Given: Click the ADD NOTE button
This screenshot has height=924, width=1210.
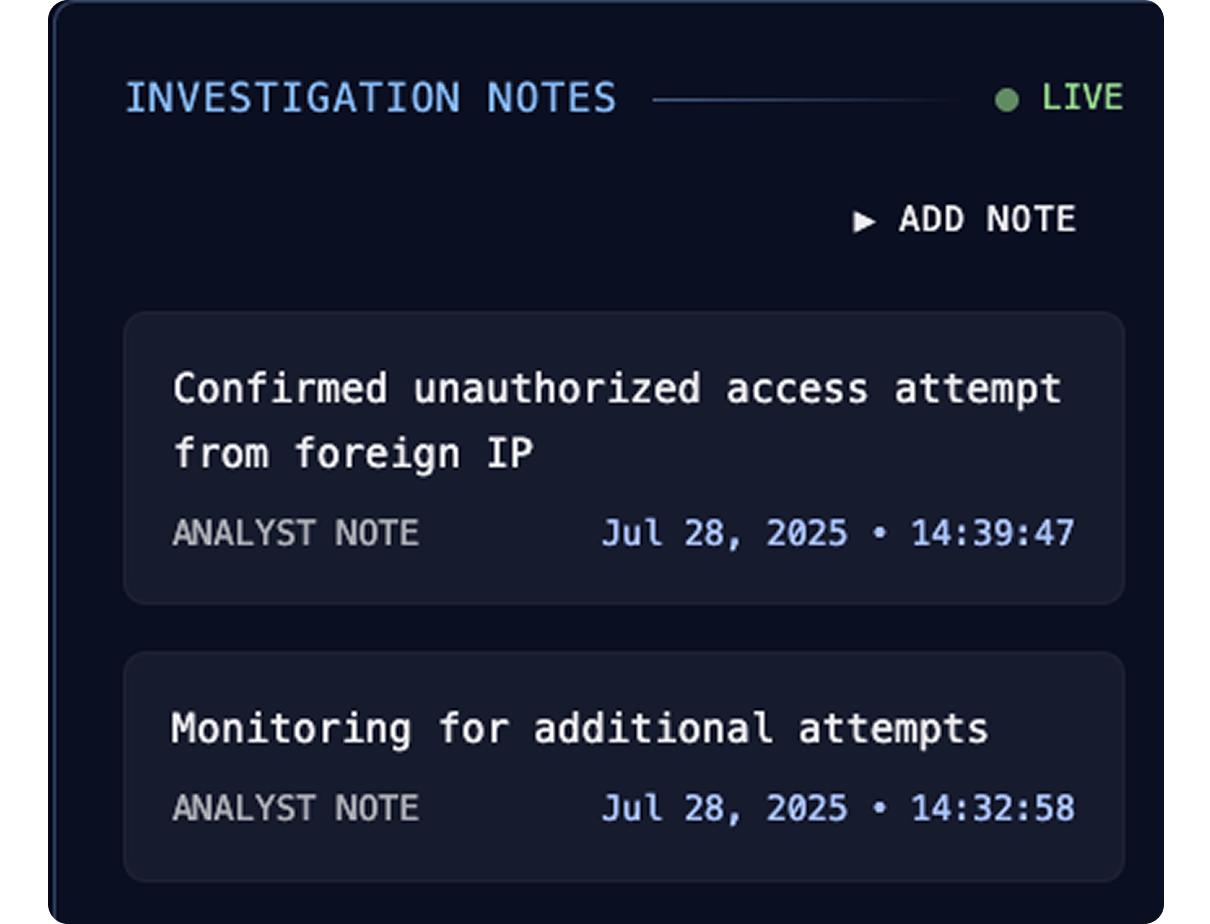Looking at the screenshot, I should [964, 220].
